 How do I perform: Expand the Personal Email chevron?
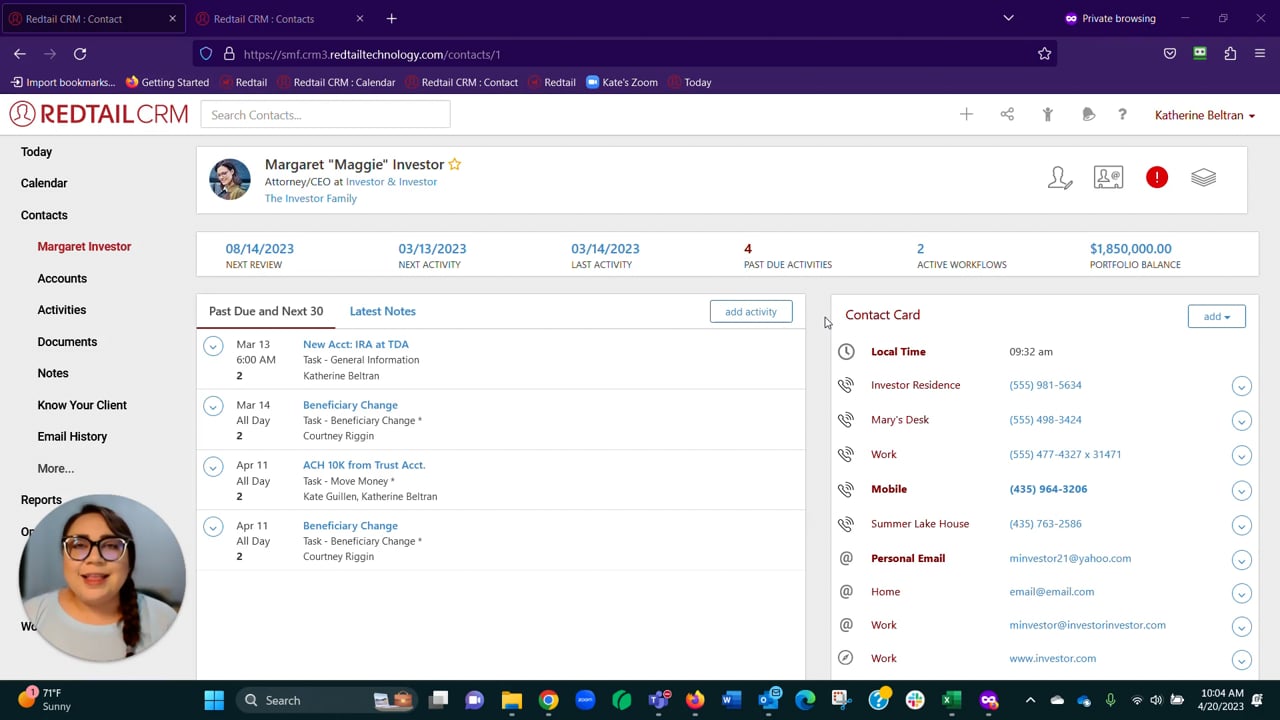click(x=1241, y=560)
